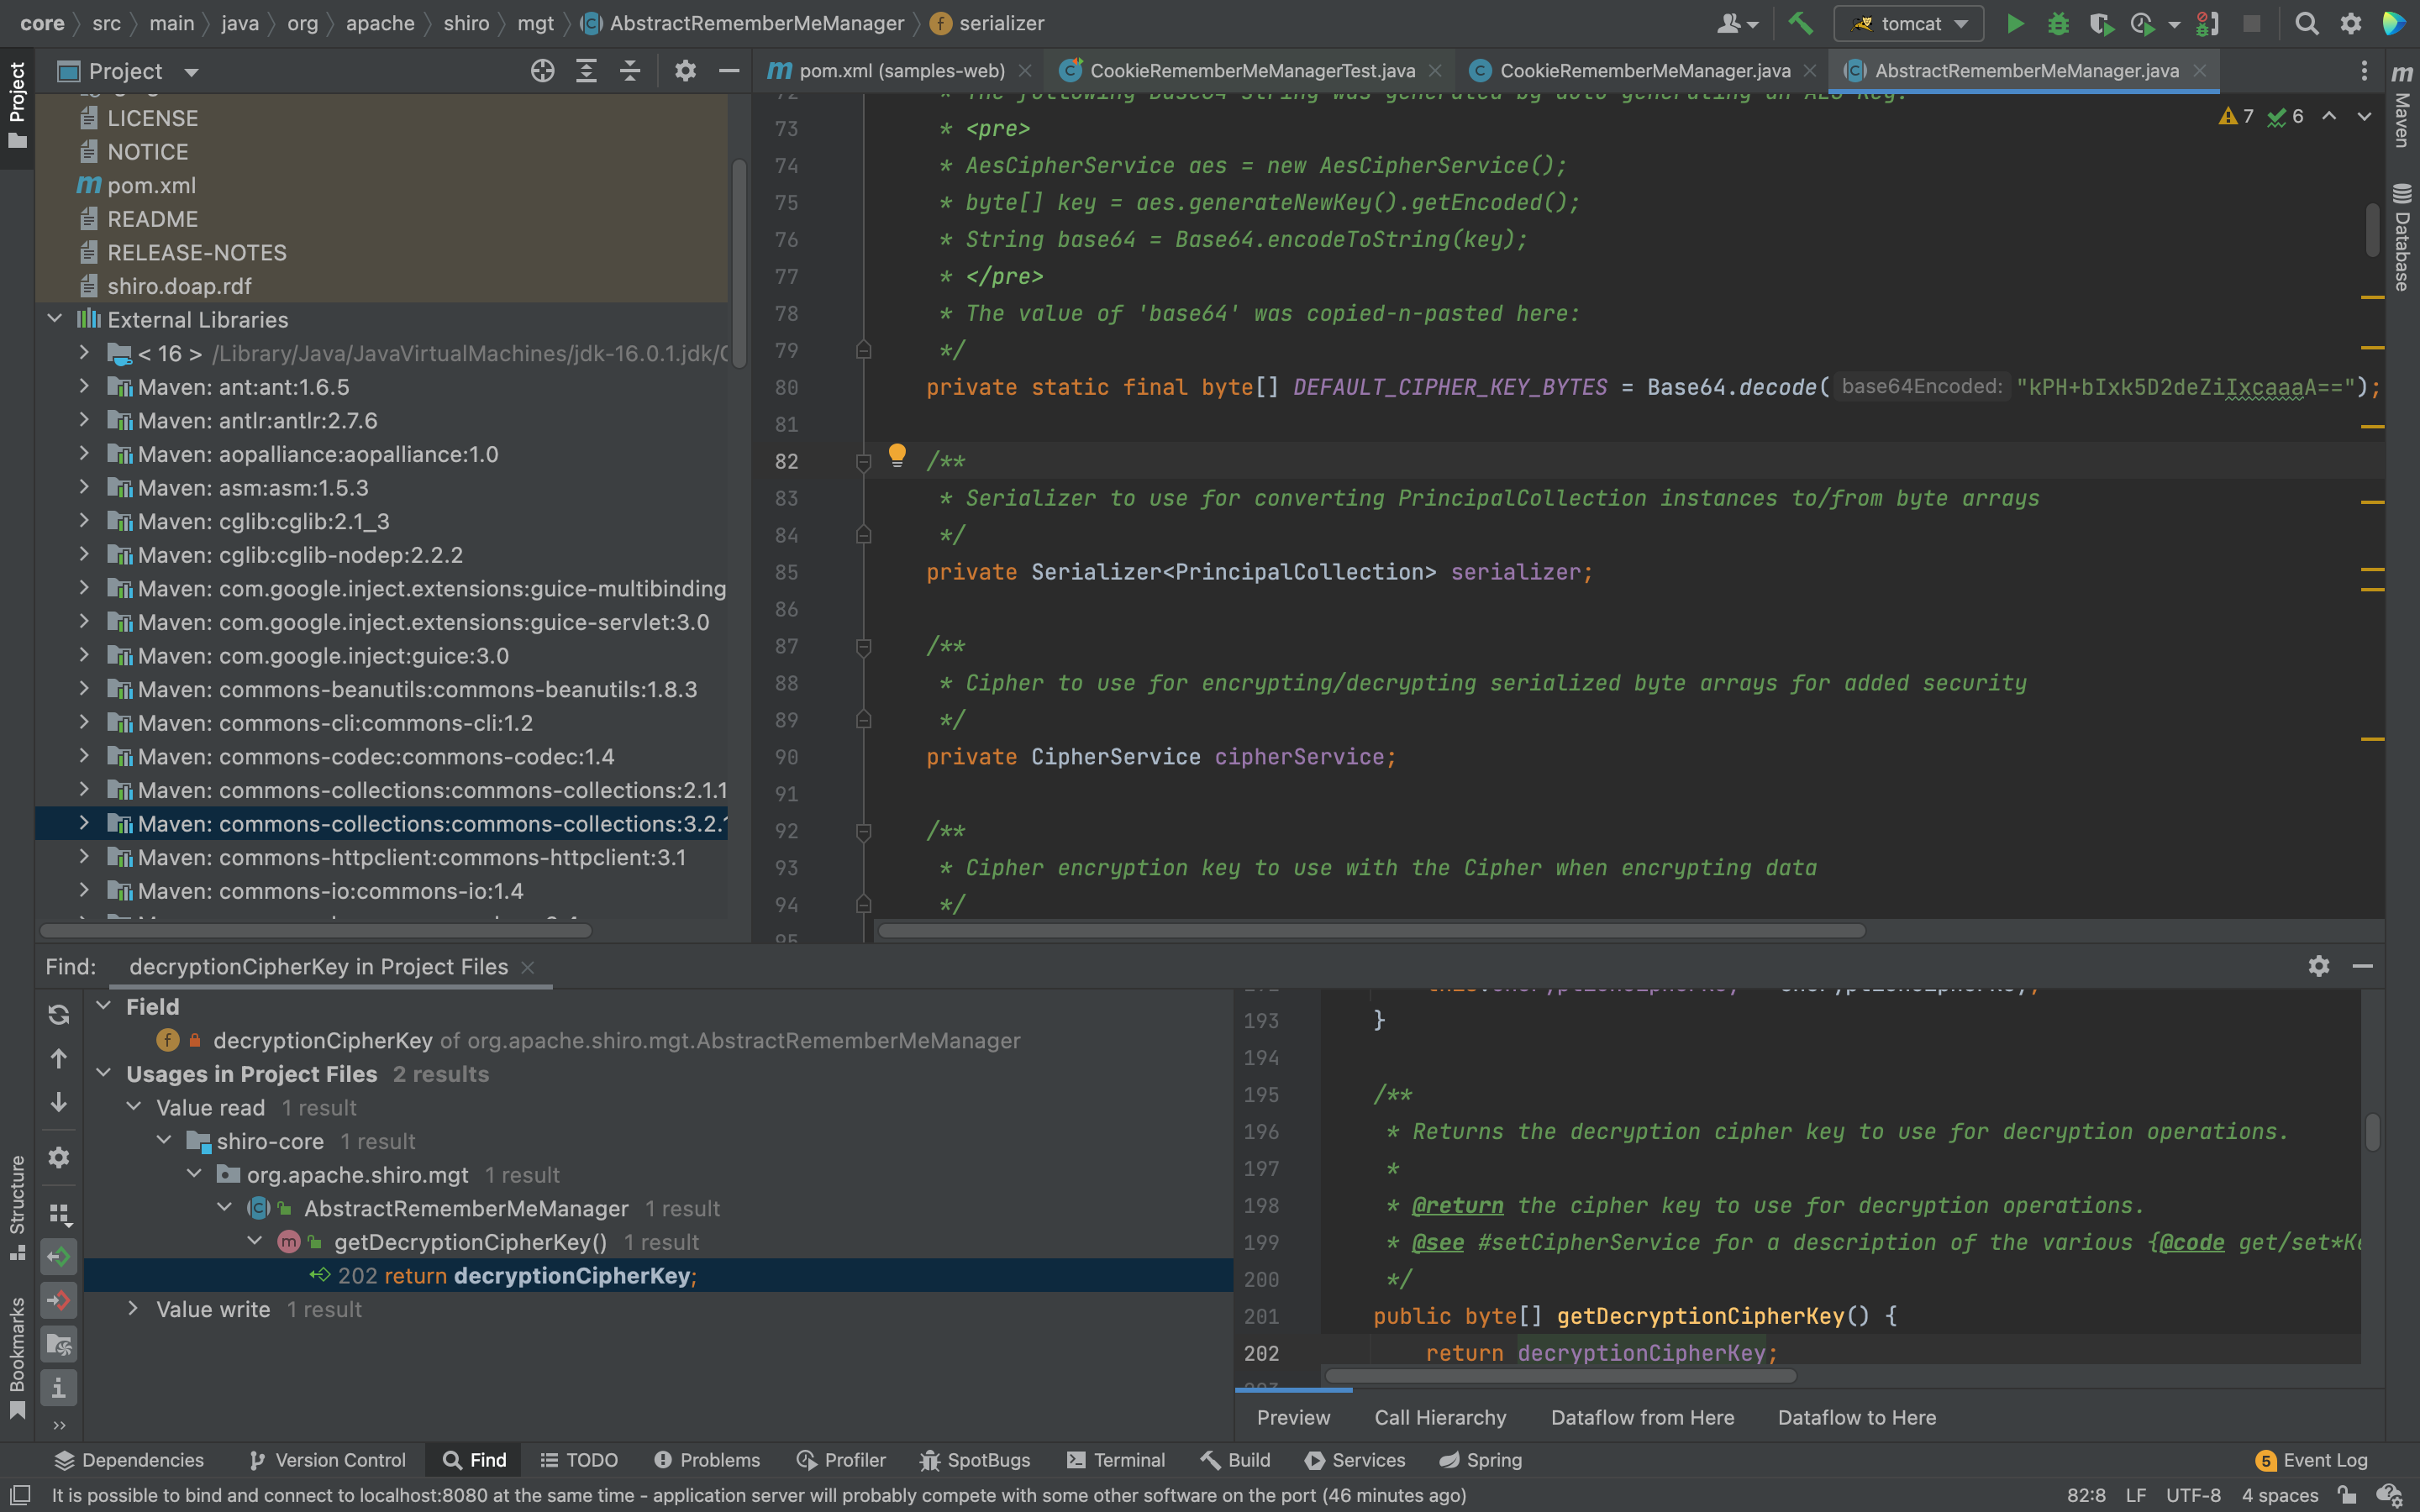The image size is (2420, 1512).
Task: Open Search Everywhere magnifier icon
Action: point(2307,23)
